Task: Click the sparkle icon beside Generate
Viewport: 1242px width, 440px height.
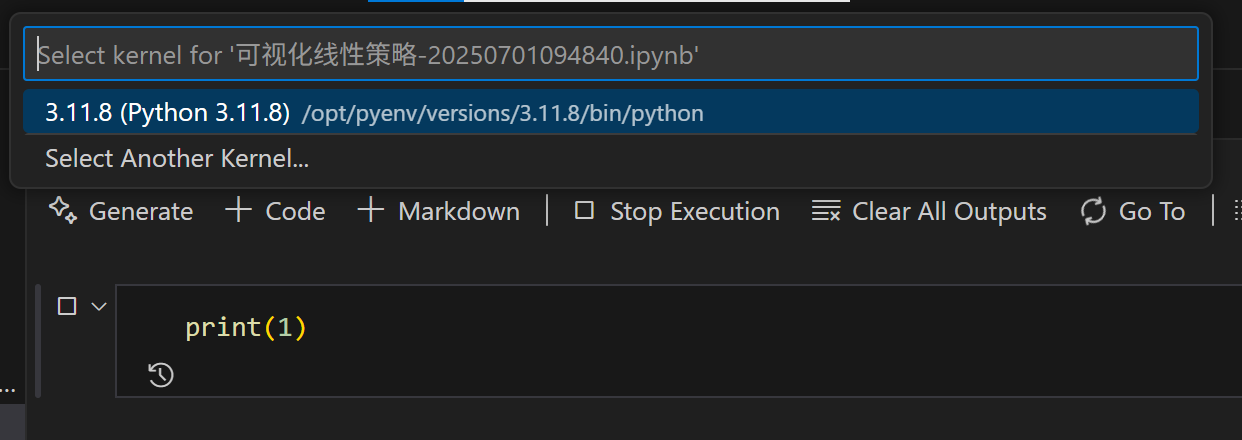Action: click(x=64, y=210)
